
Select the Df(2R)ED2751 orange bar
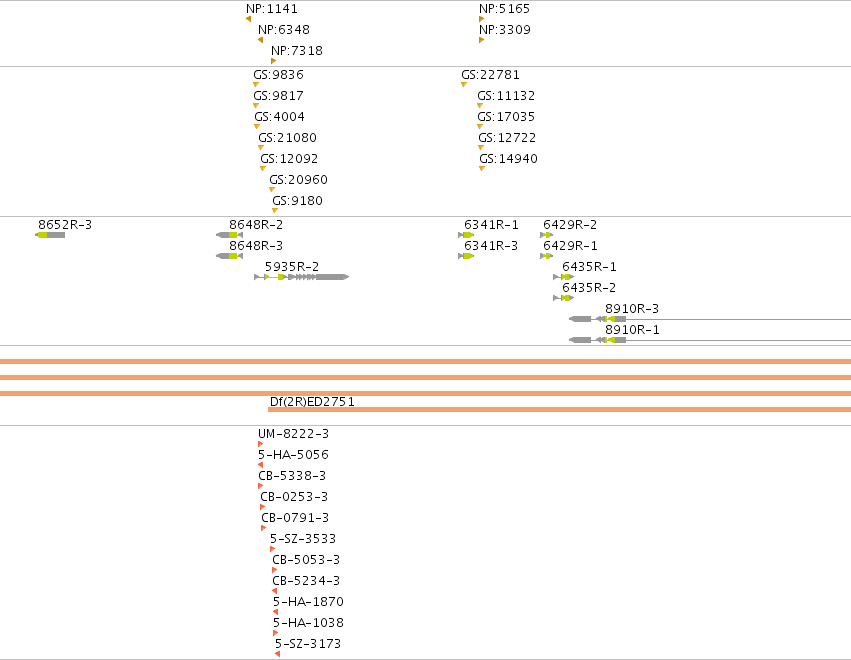point(560,410)
